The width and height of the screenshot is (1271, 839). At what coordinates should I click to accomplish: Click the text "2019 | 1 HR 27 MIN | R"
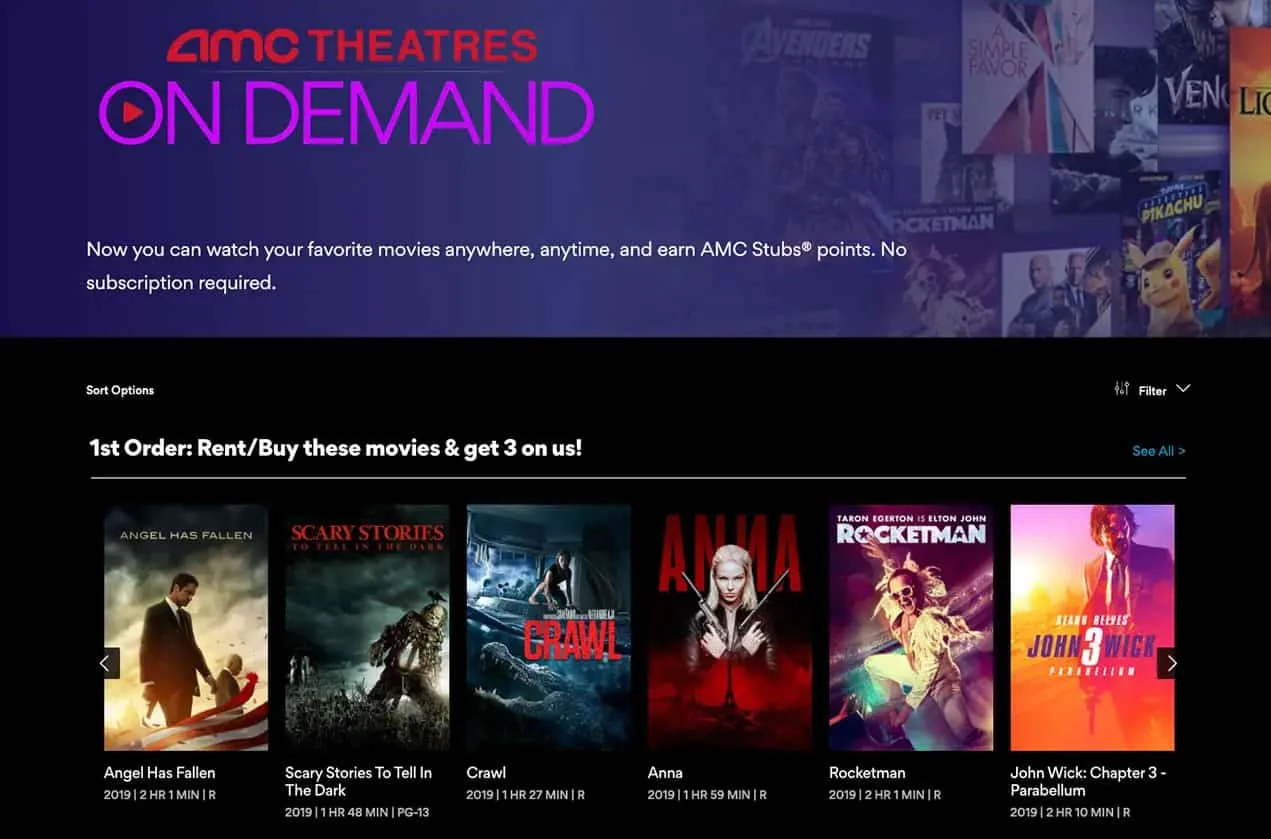coord(525,795)
